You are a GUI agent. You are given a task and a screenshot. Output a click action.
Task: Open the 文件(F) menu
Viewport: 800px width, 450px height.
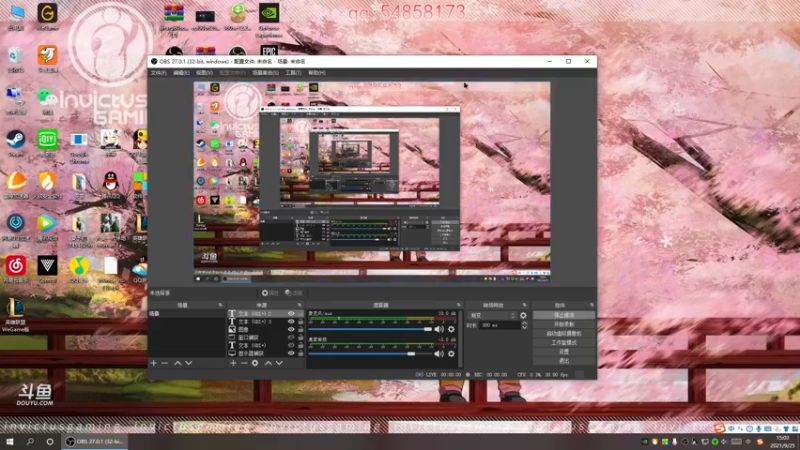[158, 73]
